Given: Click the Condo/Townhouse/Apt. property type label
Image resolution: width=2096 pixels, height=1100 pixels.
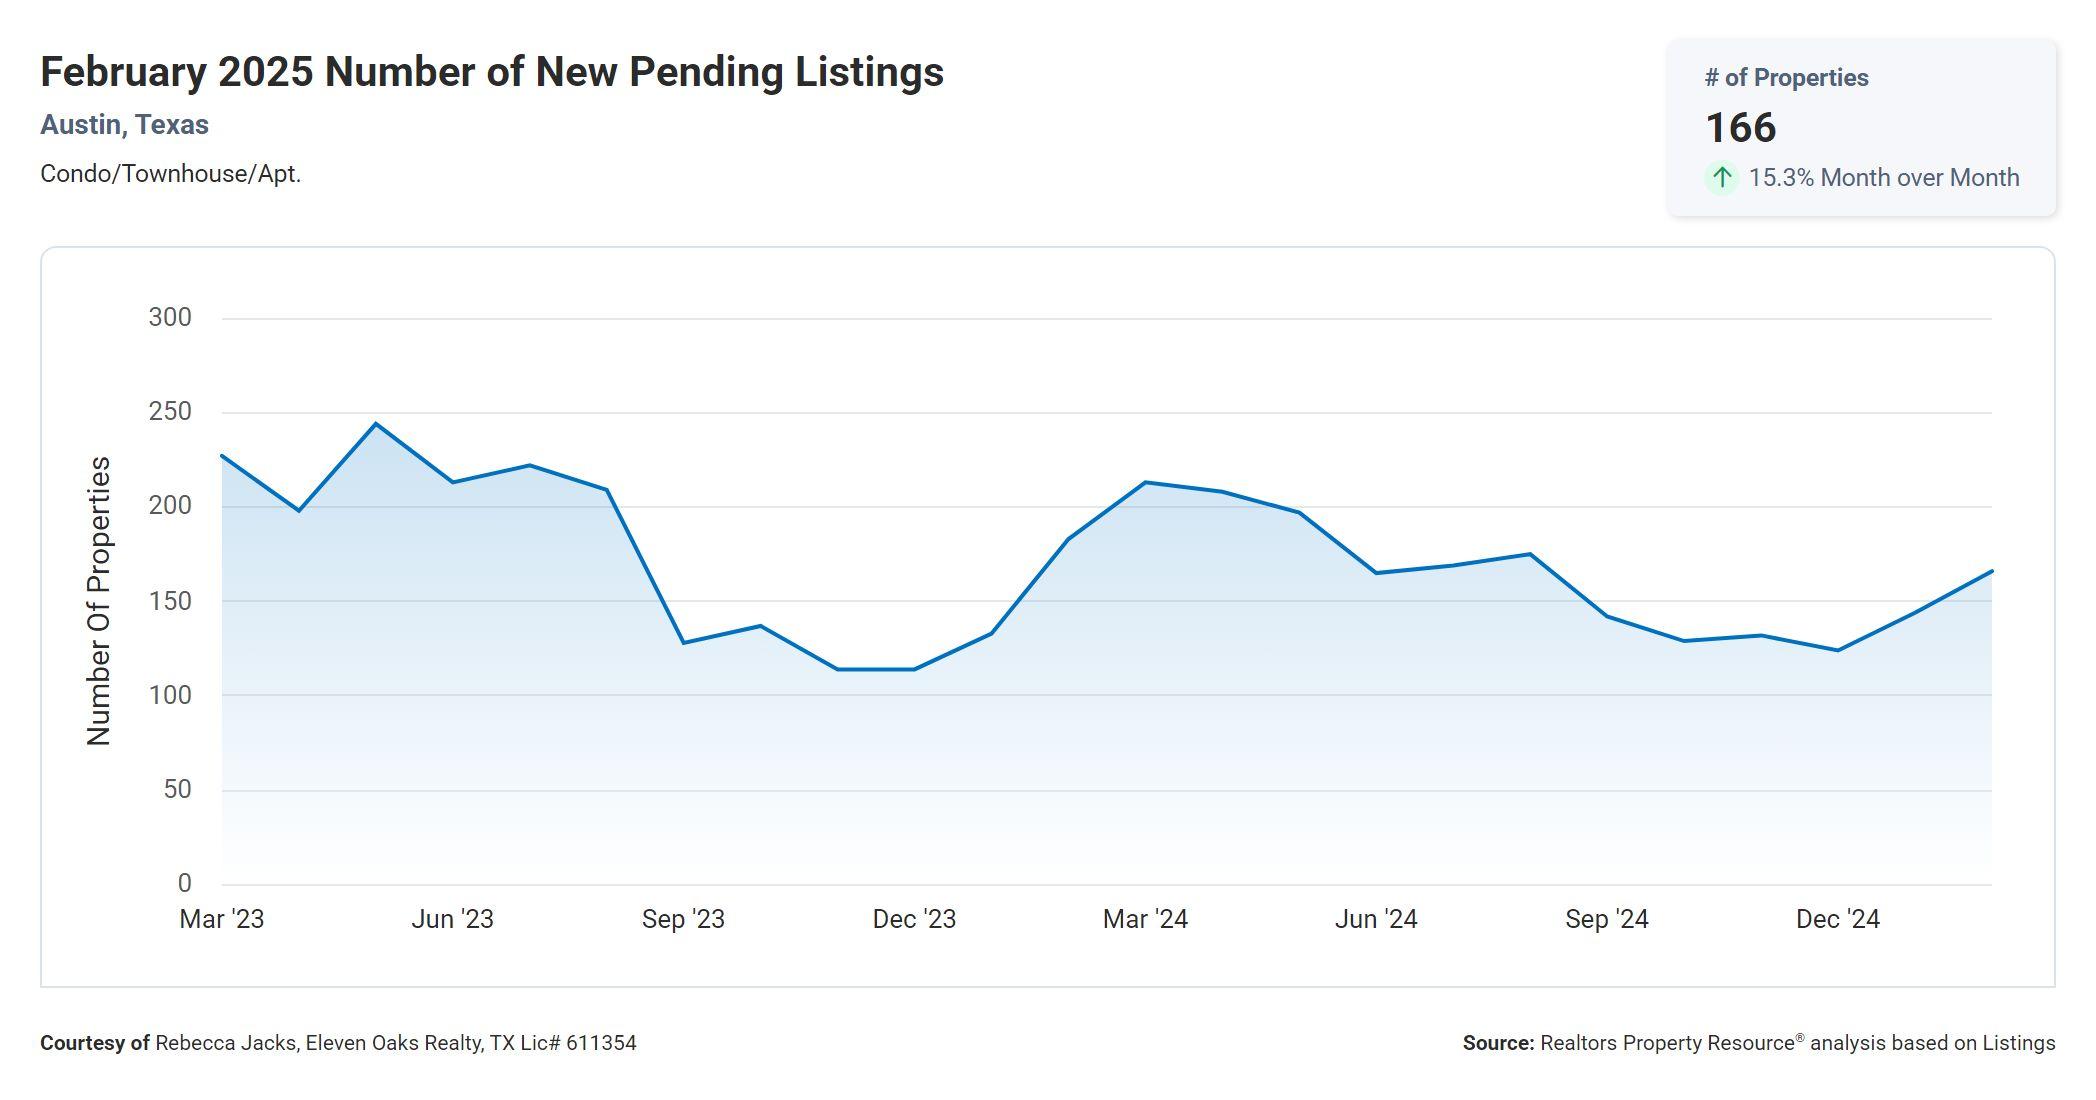Looking at the screenshot, I should pos(170,174).
